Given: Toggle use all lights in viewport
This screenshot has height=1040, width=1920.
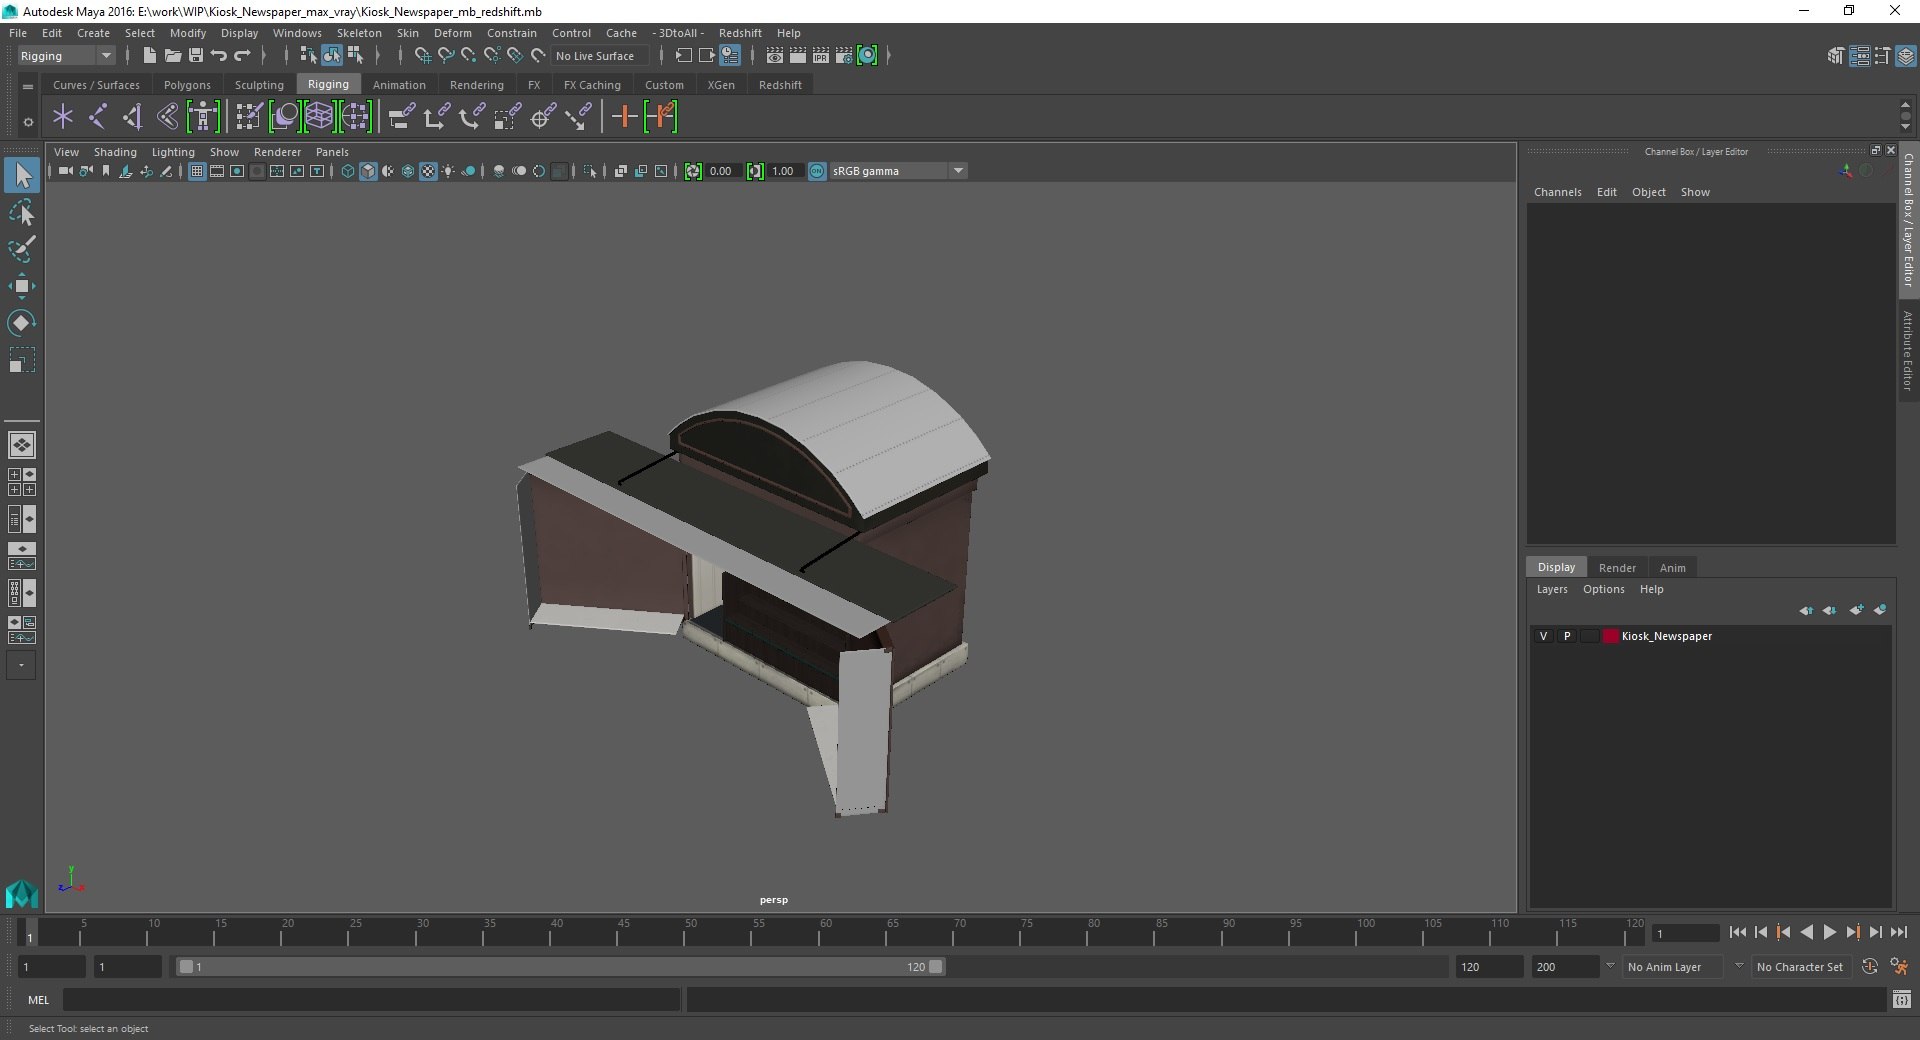Looking at the screenshot, I should tap(448, 171).
